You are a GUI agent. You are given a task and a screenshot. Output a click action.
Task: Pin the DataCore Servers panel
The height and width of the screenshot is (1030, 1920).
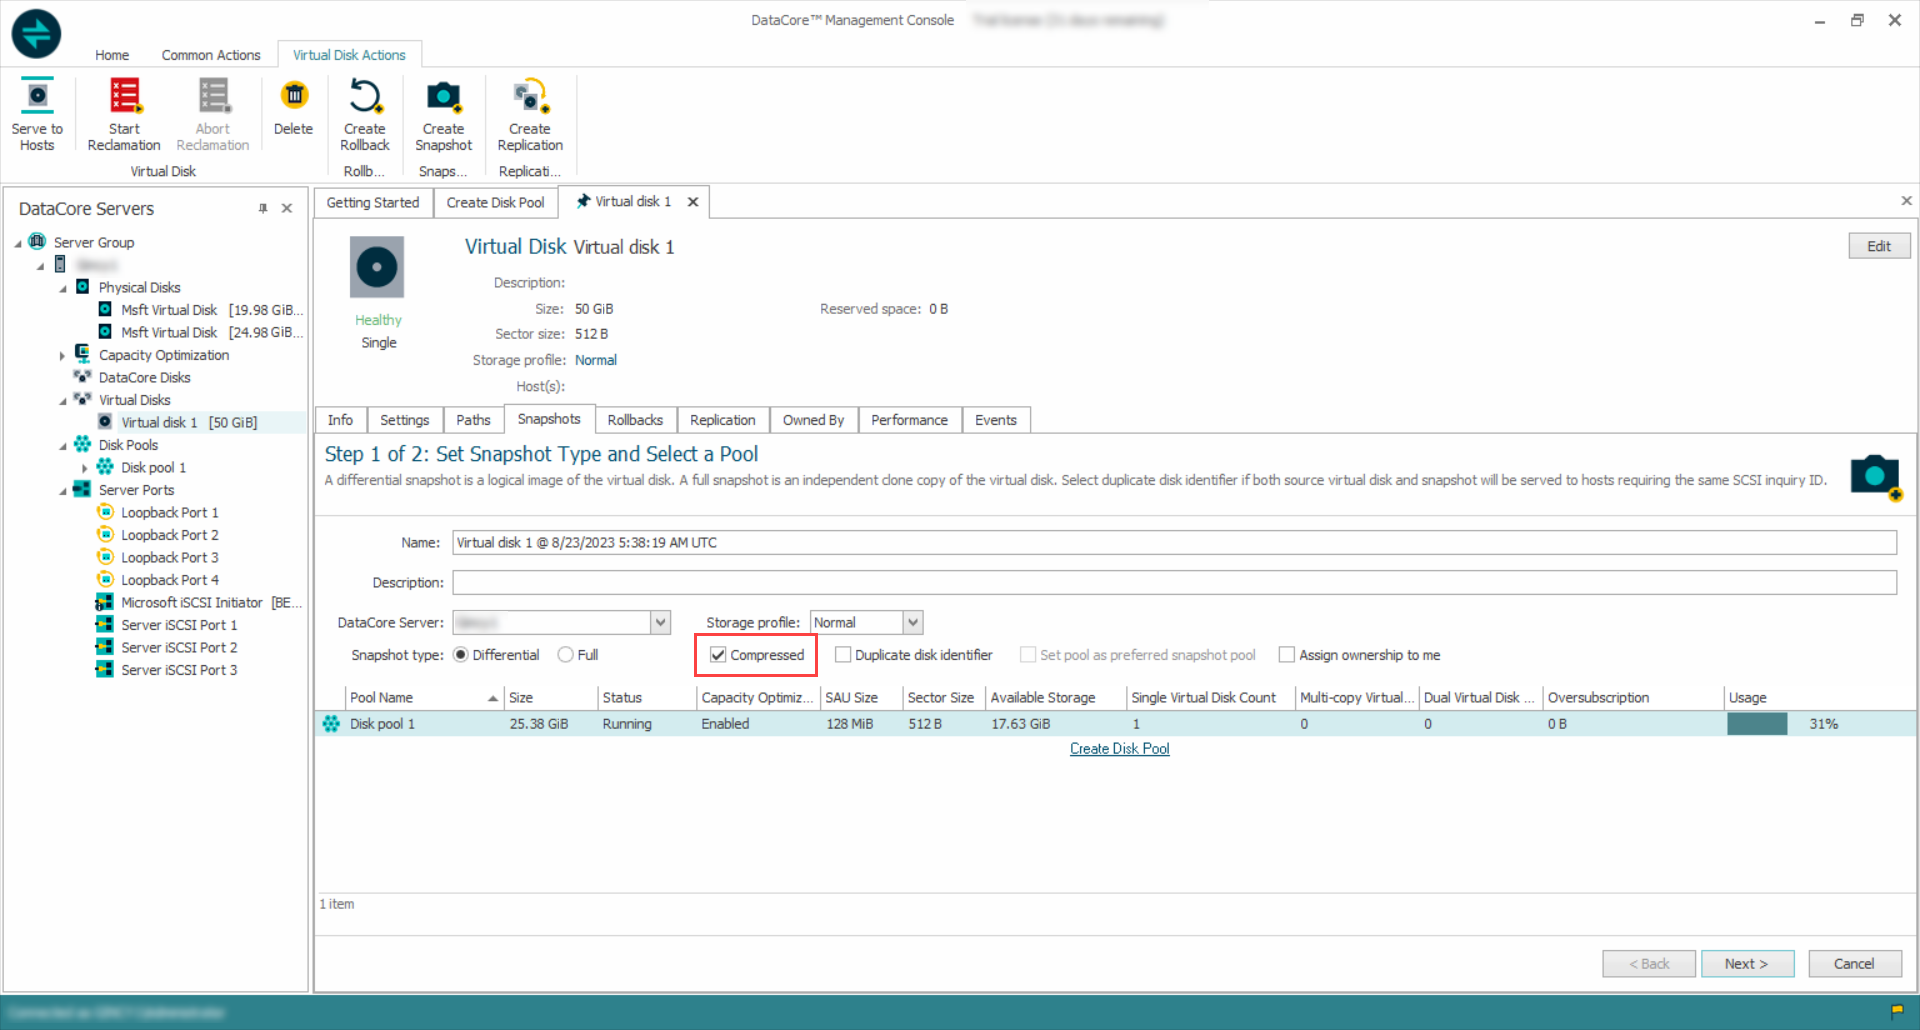263,209
